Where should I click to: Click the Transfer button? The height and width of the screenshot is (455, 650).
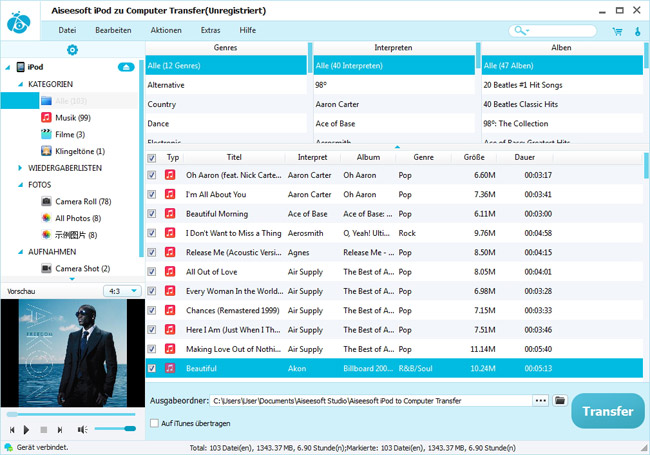608,411
